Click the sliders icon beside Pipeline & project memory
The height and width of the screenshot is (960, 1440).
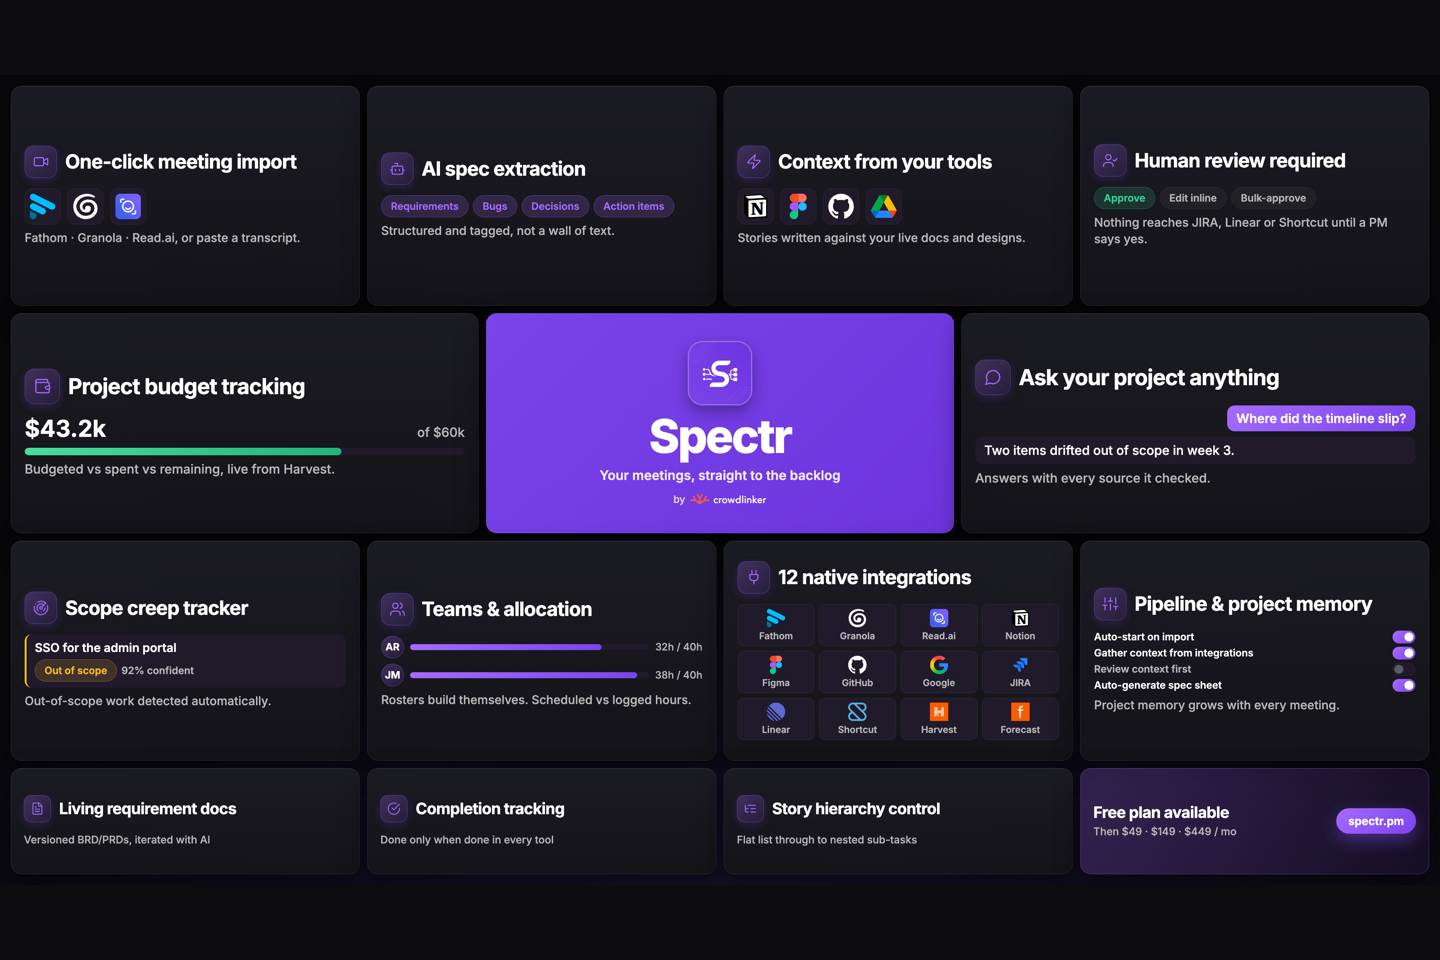(x=1110, y=603)
